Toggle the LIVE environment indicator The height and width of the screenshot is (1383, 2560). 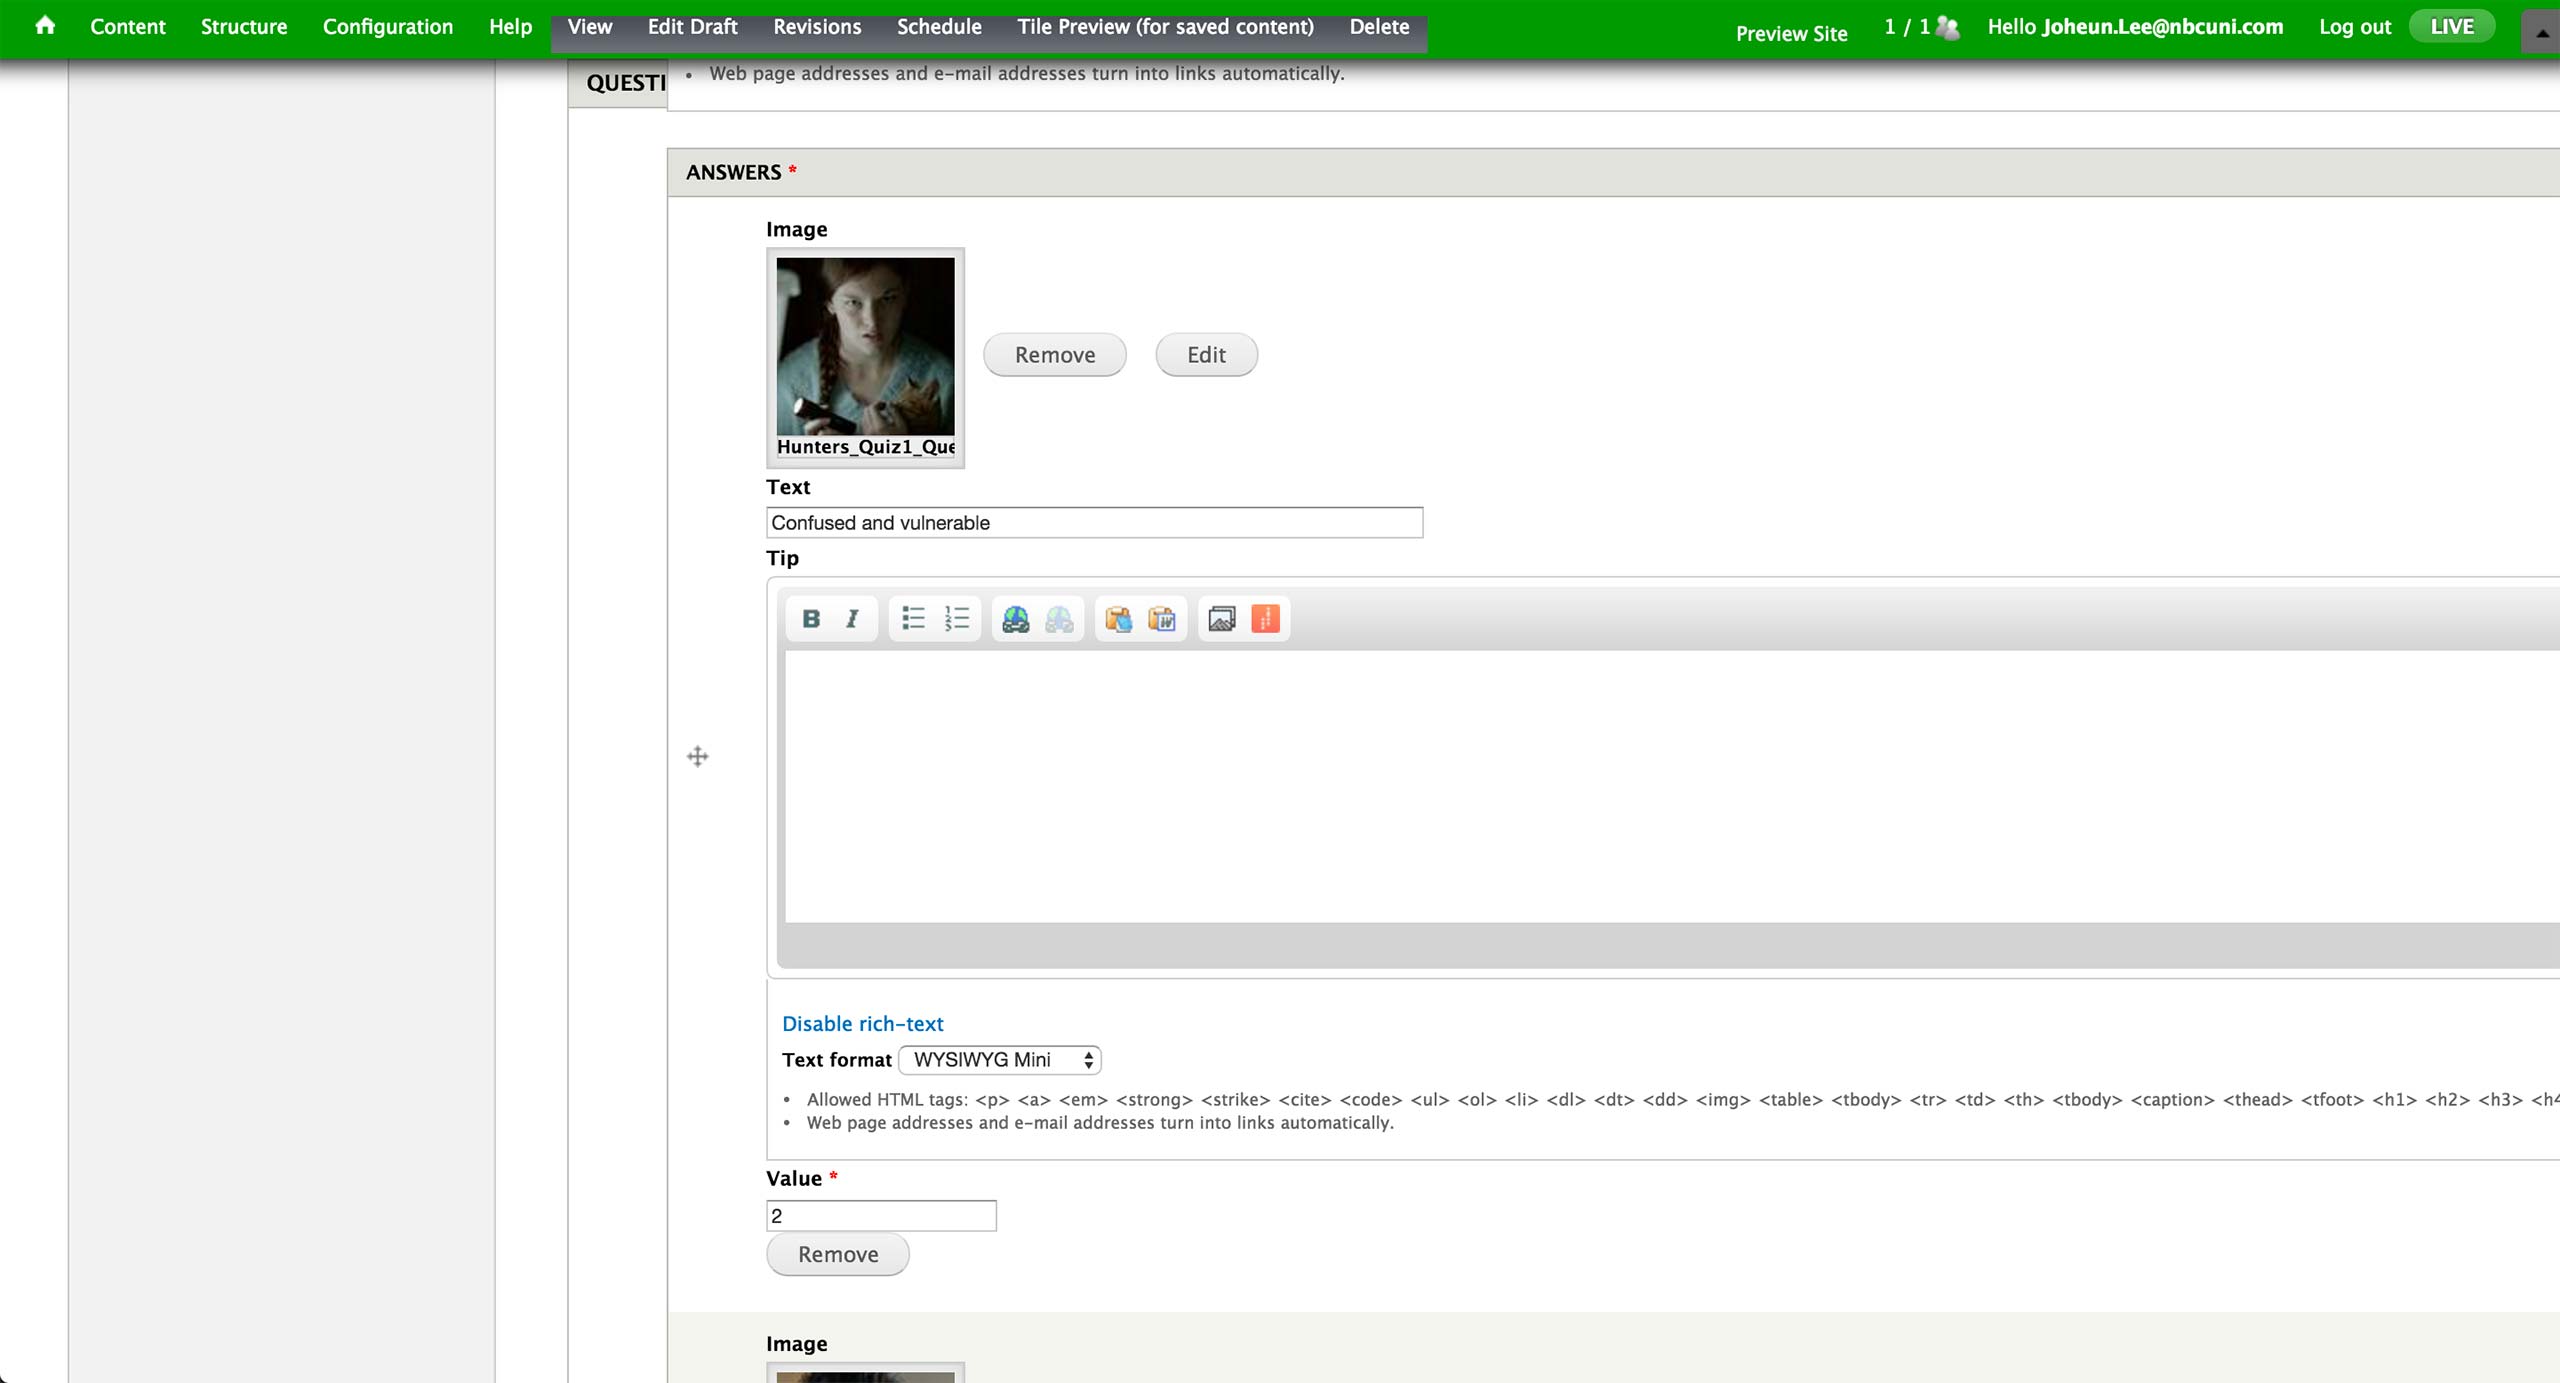(x=2451, y=26)
